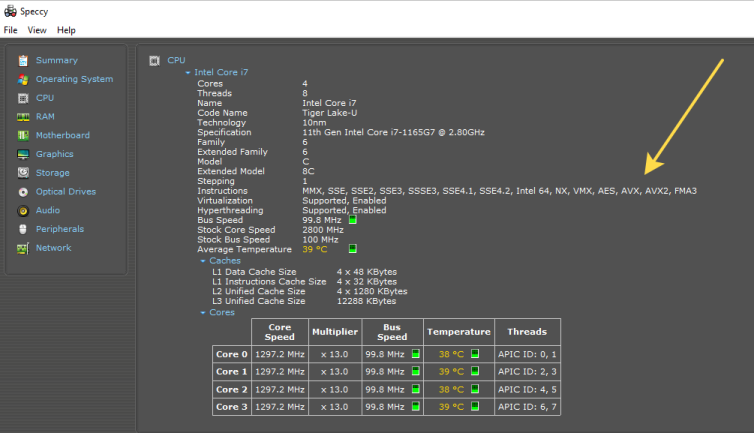
Task: Click Core 1 temperature graph icon
Action: tap(475, 371)
